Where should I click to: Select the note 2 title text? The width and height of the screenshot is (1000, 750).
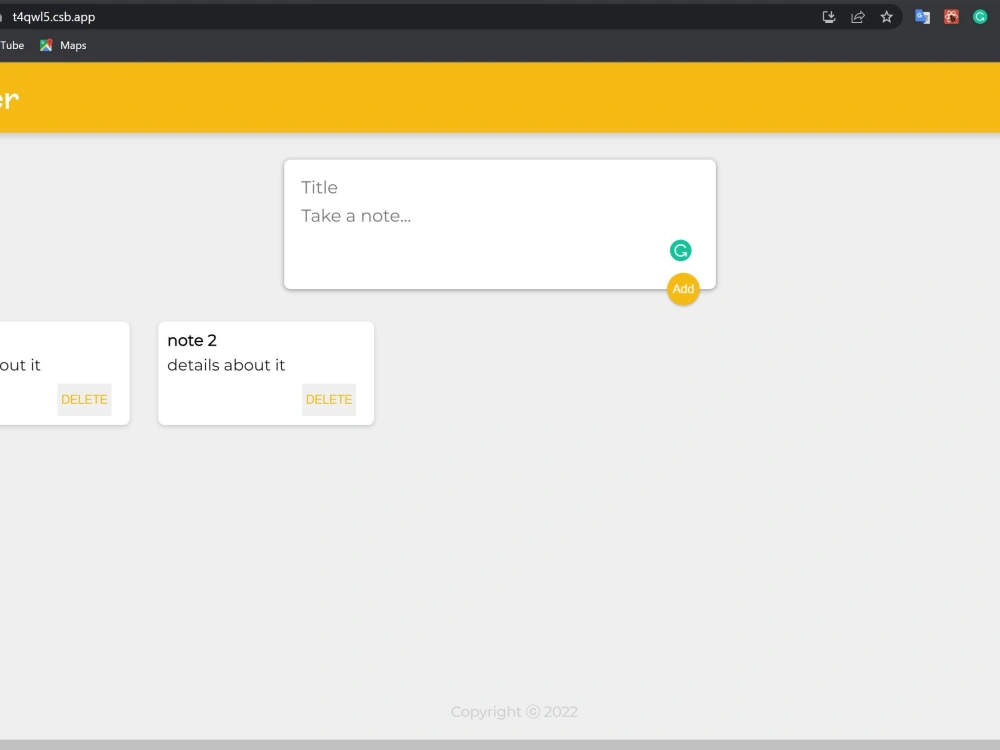192,341
